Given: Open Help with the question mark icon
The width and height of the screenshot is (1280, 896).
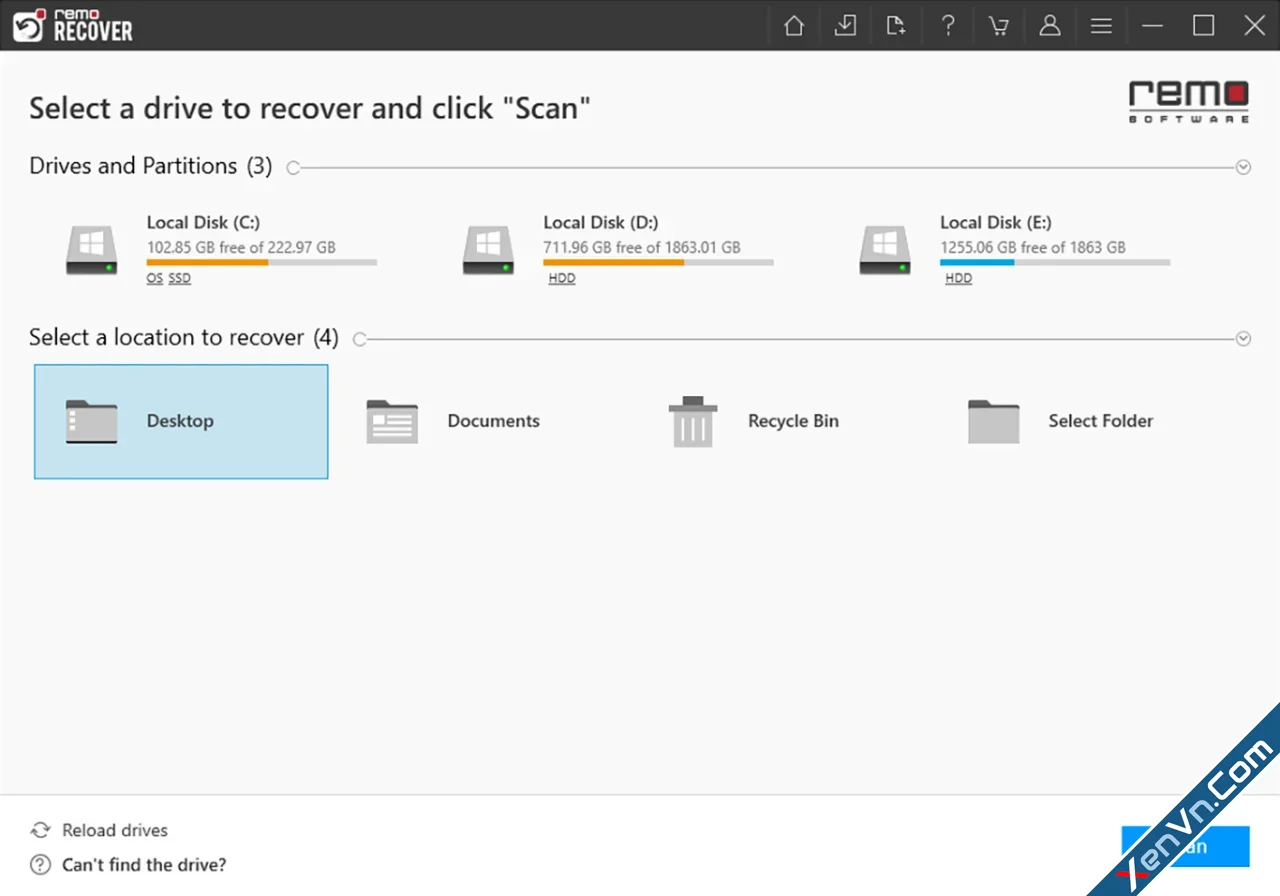Looking at the screenshot, I should [948, 25].
